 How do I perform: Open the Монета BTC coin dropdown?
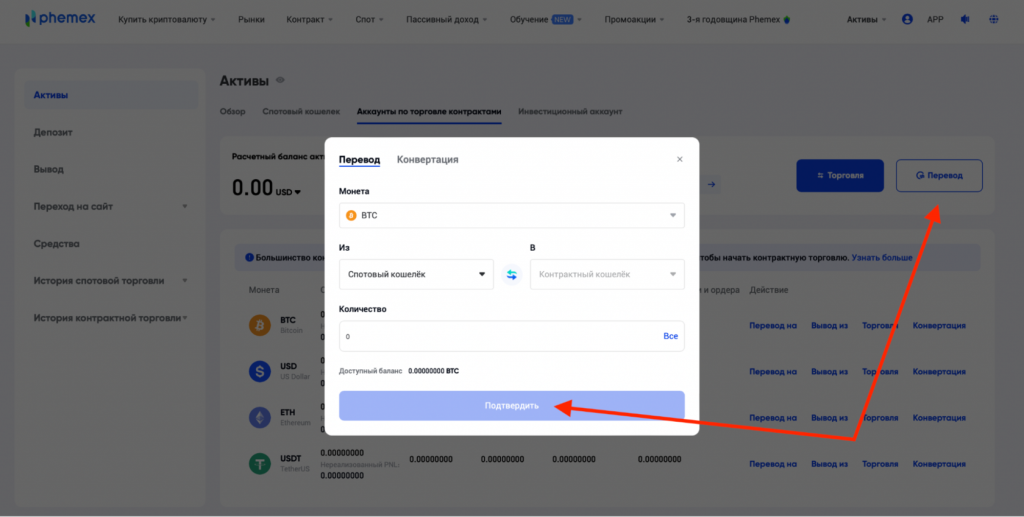(x=511, y=215)
